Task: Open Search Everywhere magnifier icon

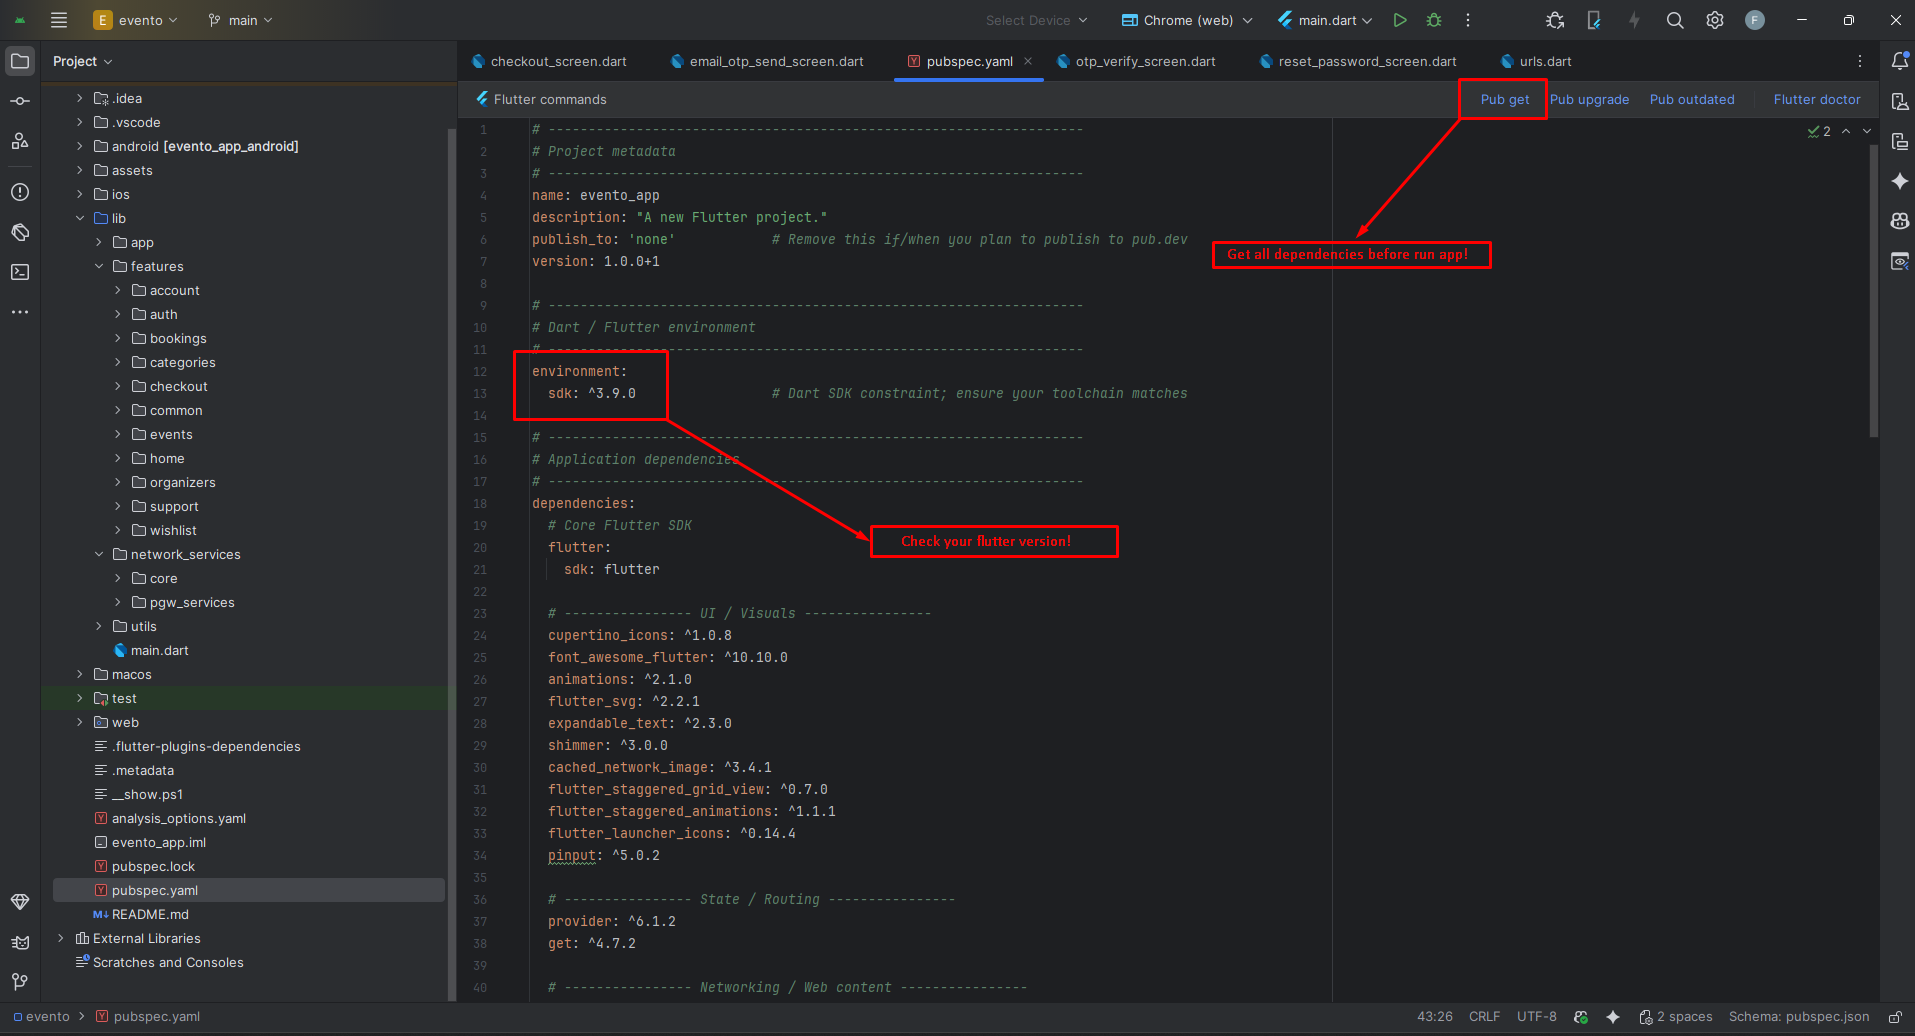Action: click(1675, 20)
